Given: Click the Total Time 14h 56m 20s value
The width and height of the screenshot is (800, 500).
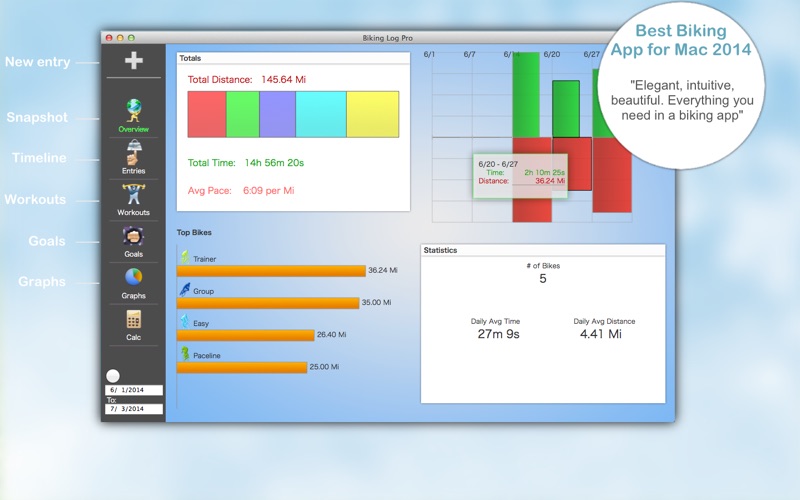Looking at the screenshot, I should click(274, 163).
